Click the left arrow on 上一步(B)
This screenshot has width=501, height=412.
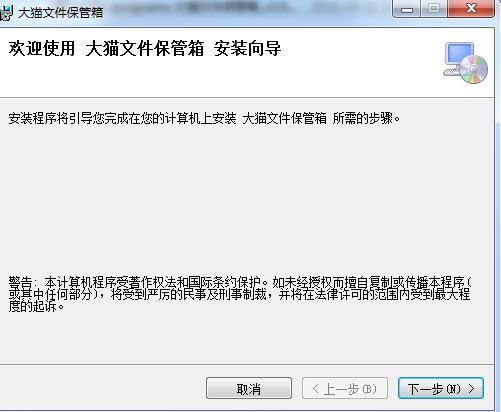pos(315,388)
